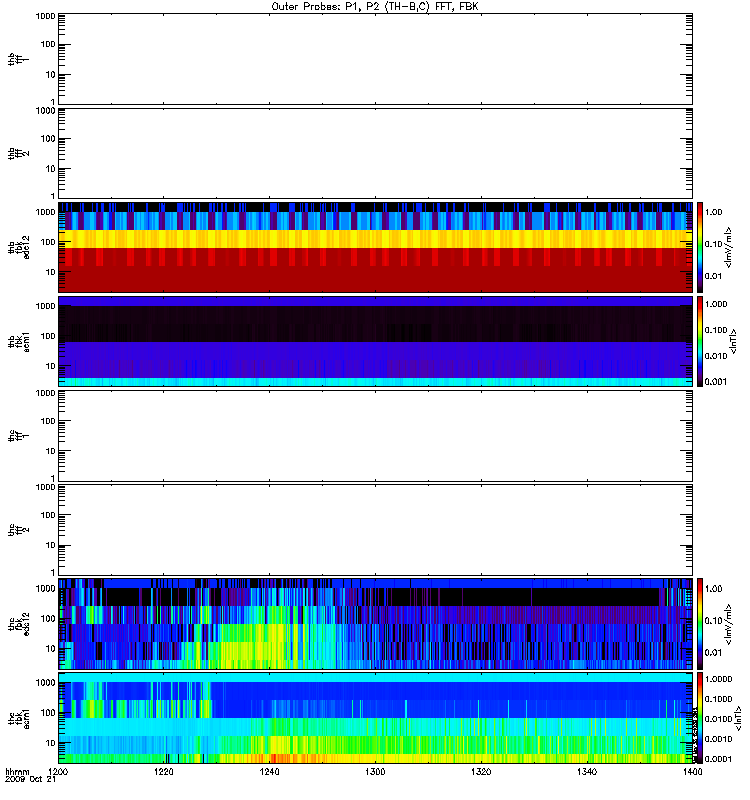Click the plot title 'Outer Probes: P1, P2 (TH-B,C) FFT, FBK'

point(375,7)
